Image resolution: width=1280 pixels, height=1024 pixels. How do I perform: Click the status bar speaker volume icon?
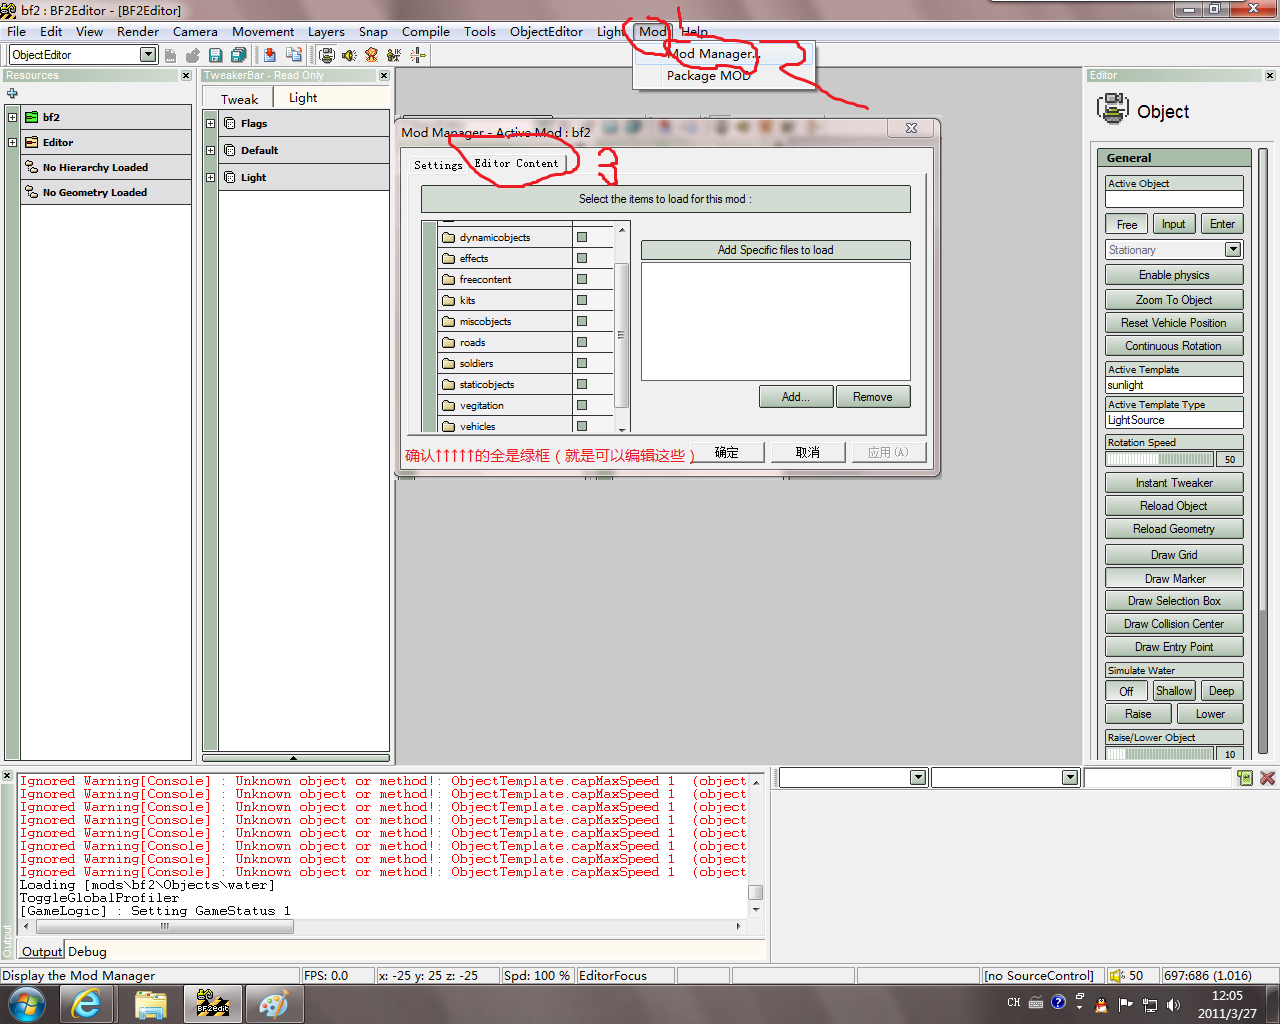coord(1117,975)
